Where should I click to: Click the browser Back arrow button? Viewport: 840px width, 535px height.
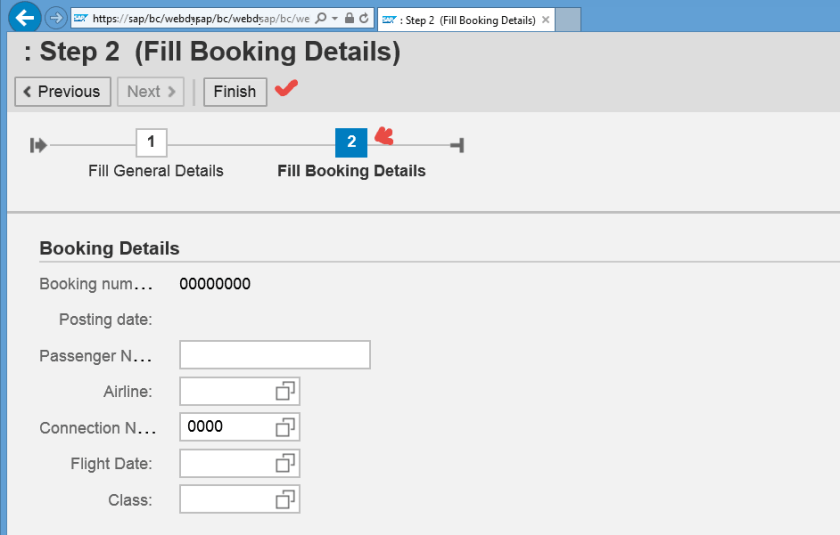point(25,18)
